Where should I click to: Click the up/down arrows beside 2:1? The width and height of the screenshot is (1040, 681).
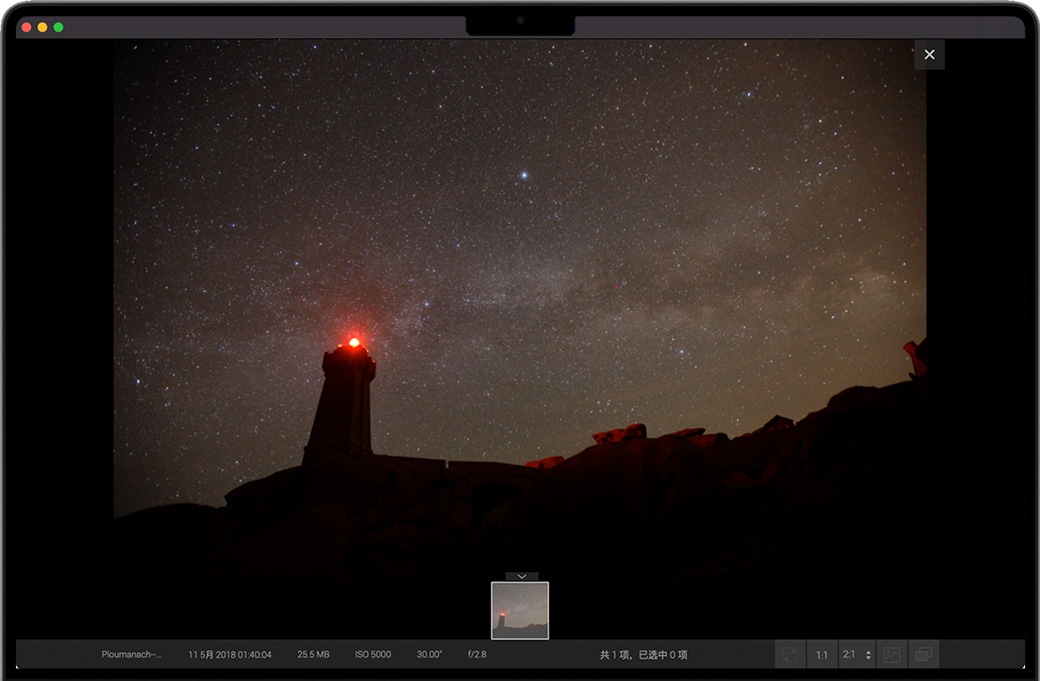[x=868, y=655]
